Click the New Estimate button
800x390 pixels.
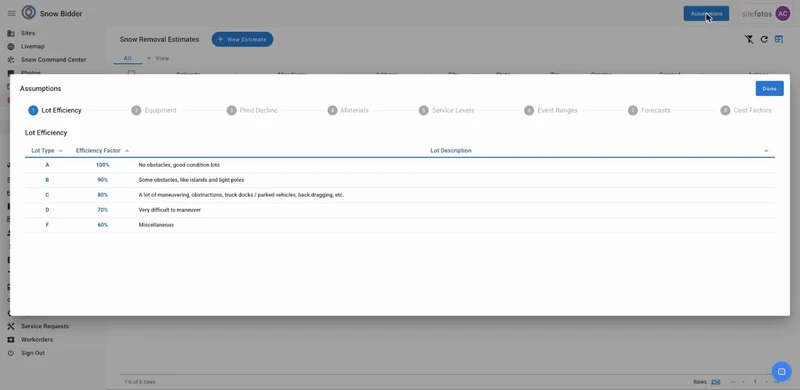242,39
